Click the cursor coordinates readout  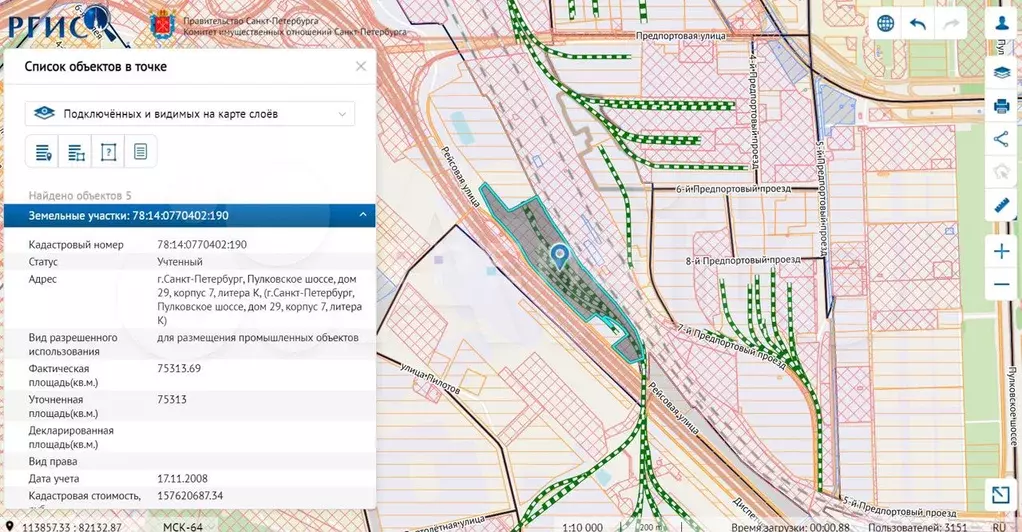point(72,527)
